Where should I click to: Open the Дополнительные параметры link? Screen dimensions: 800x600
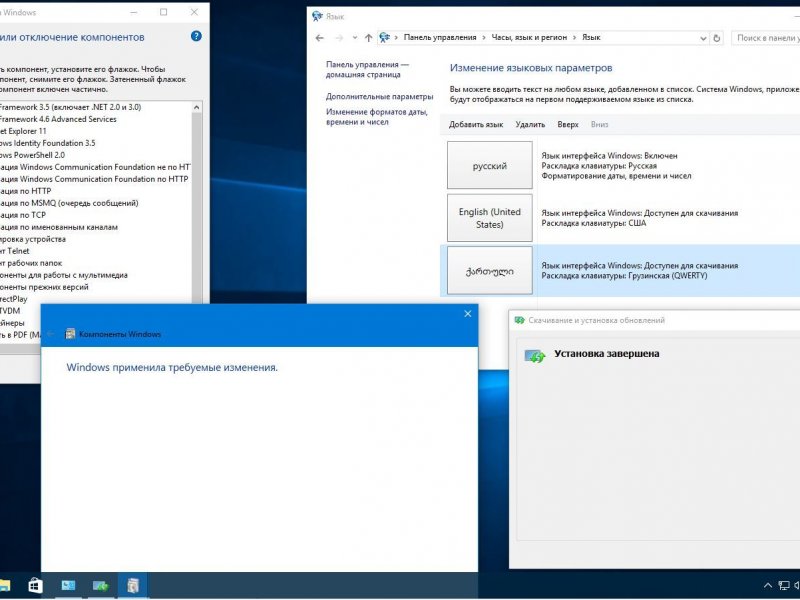pos(379,96)
